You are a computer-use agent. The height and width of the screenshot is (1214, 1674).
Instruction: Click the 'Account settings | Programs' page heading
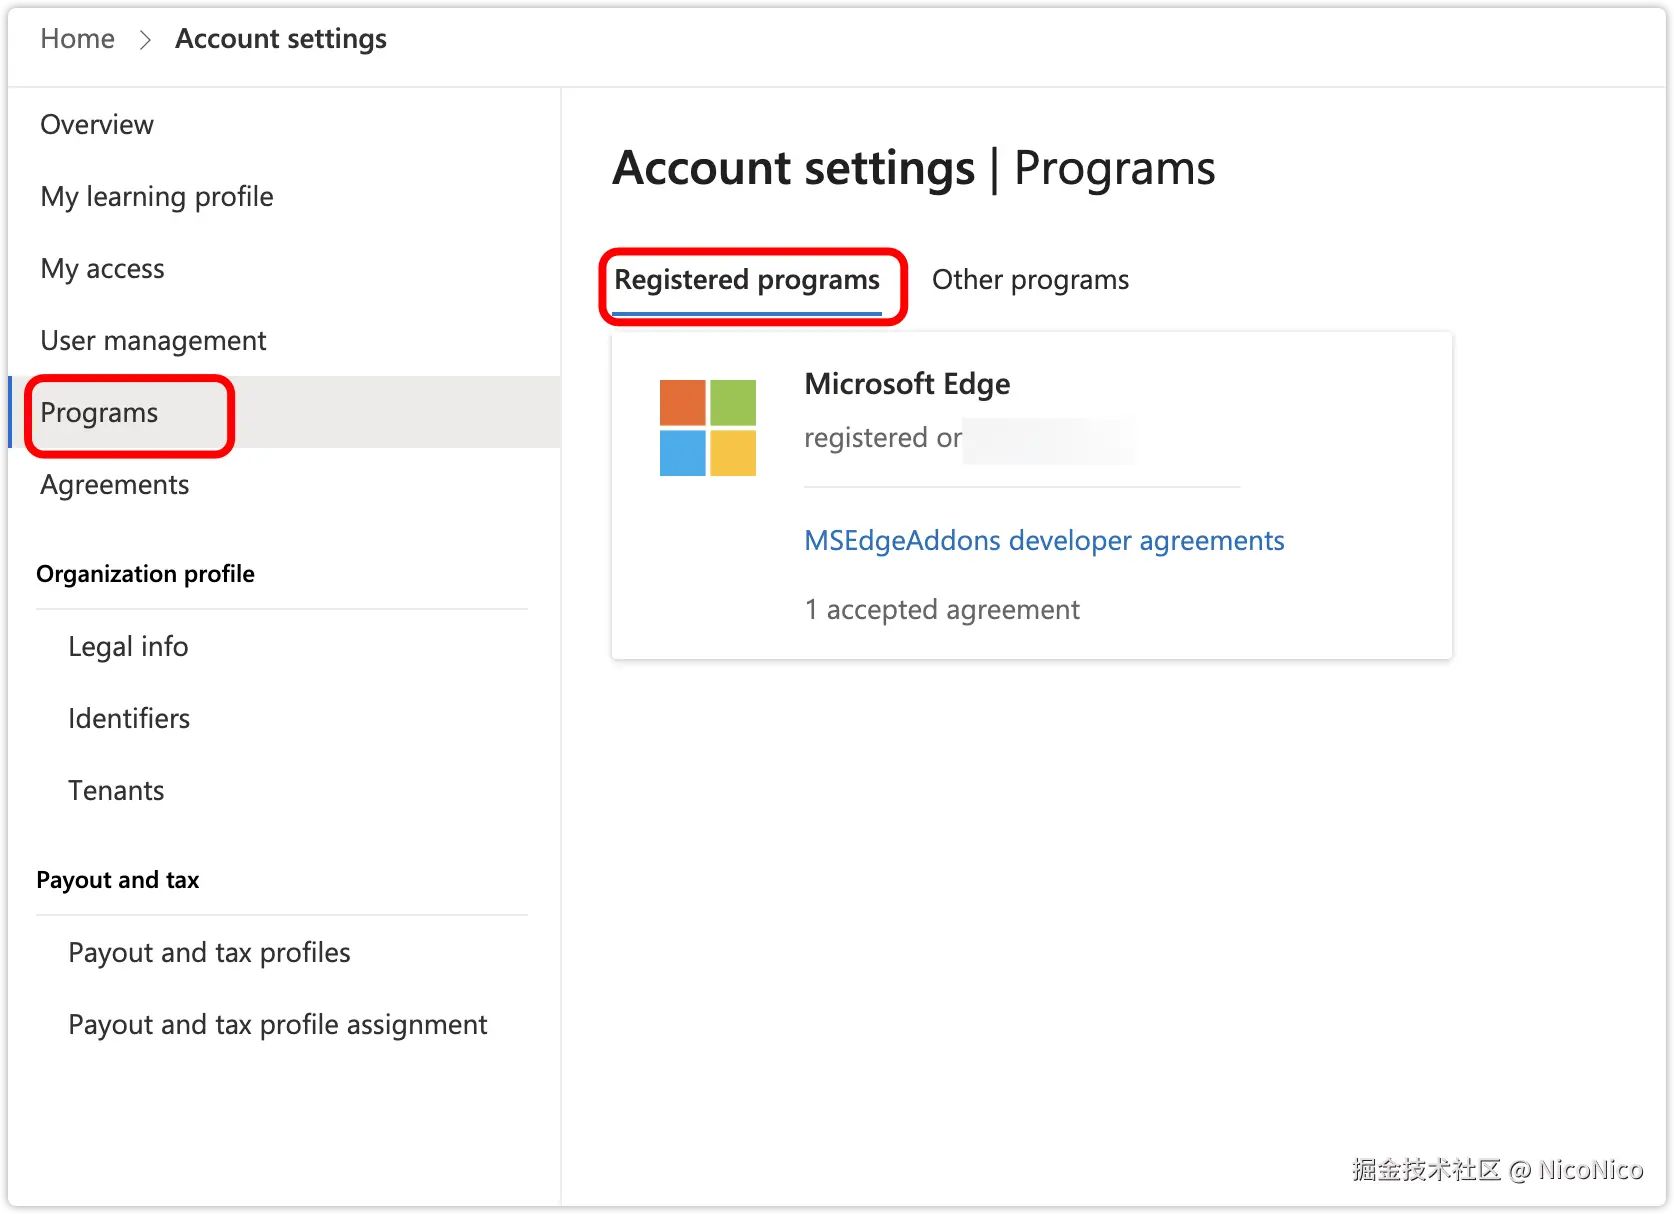click(x=914, y=168)
